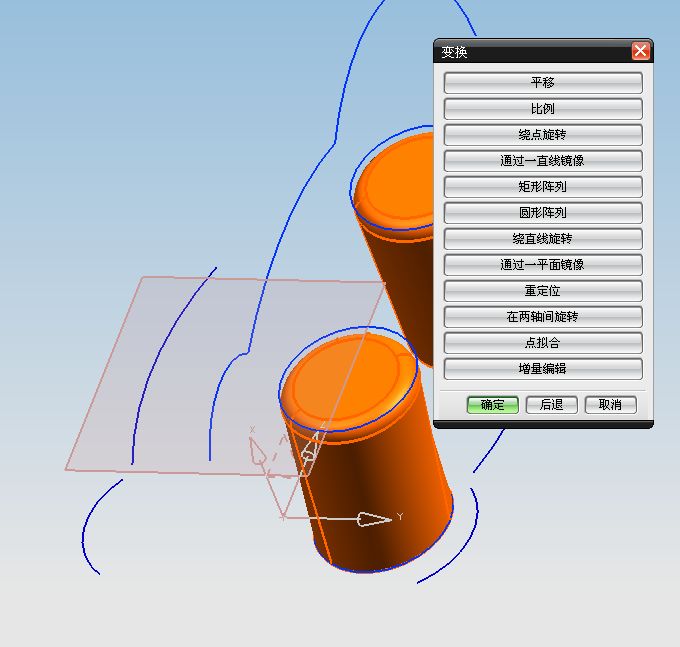Pick the 点拟合 option

click(543, 343)
